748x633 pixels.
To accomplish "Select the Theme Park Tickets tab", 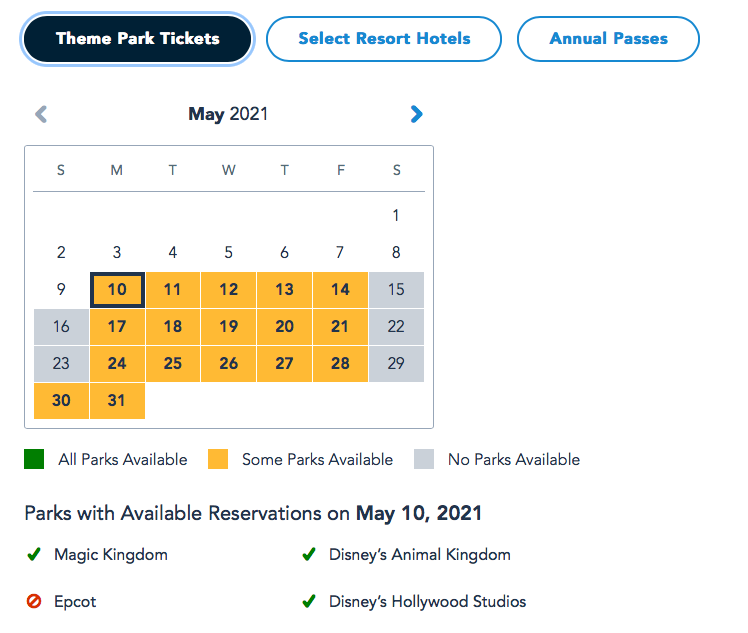I will tap(138, 39).
